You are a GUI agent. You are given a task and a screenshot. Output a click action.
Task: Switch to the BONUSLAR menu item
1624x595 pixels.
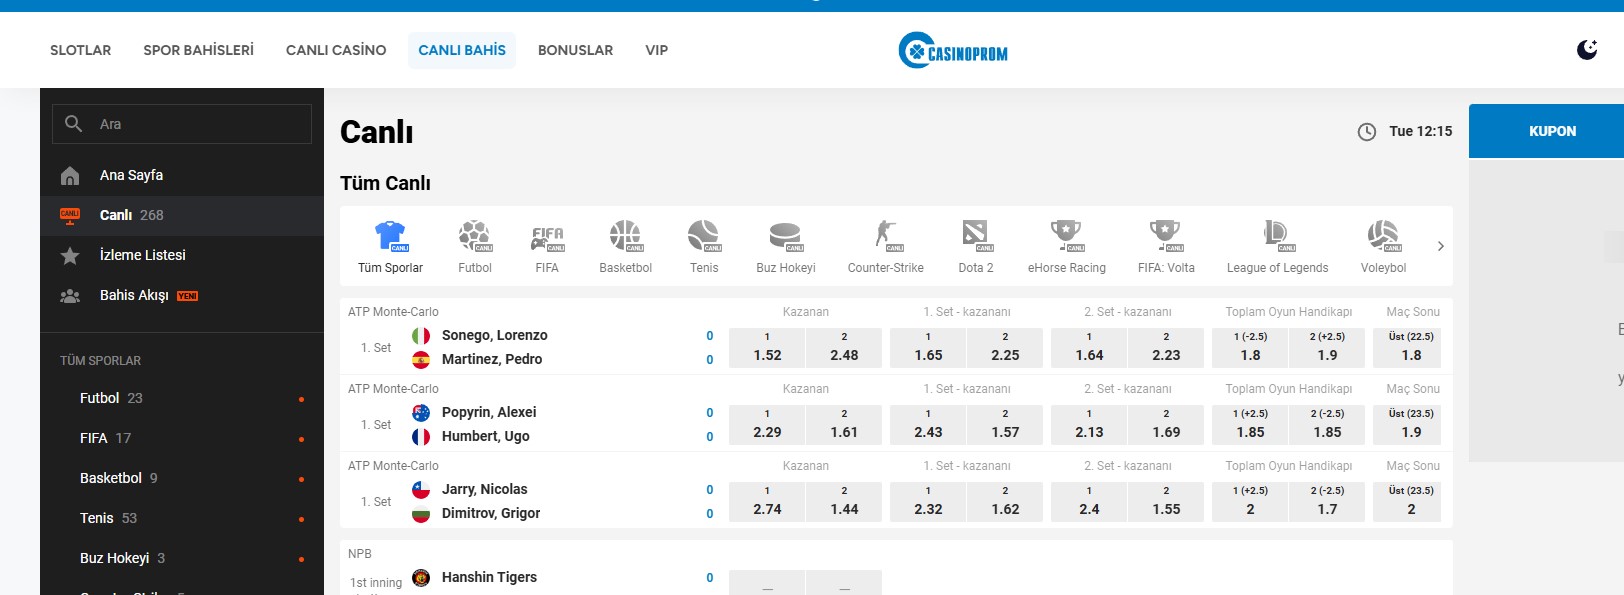(x=575, y=50)
